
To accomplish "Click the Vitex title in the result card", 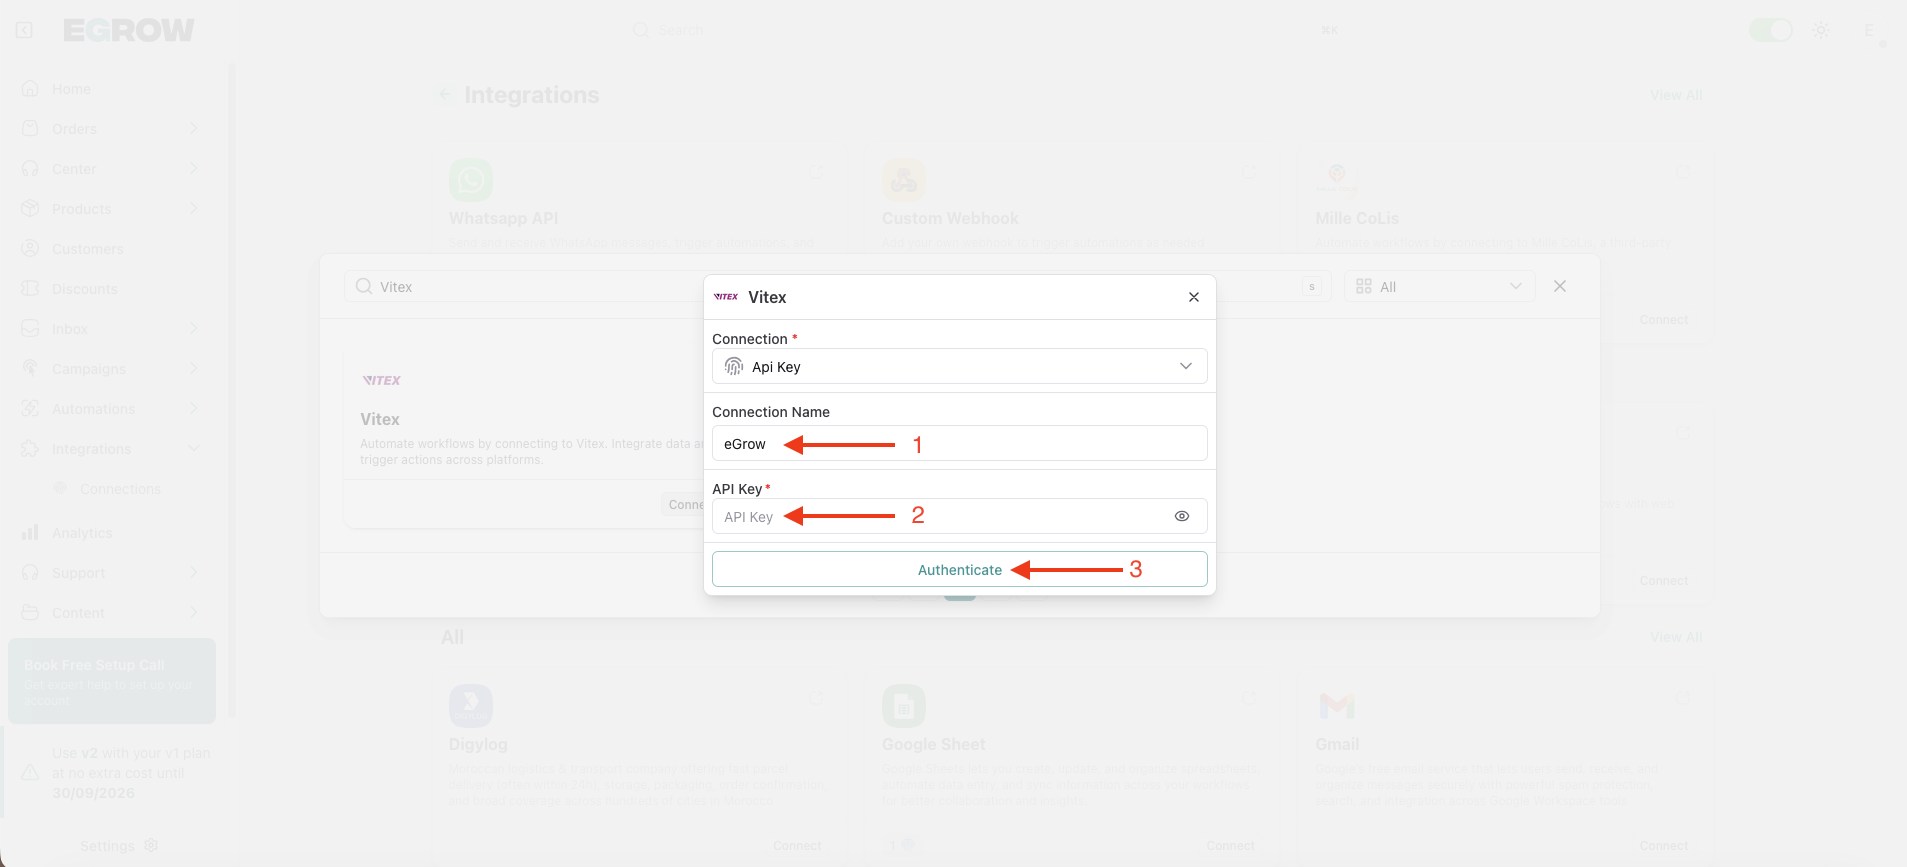I will 380,419.
